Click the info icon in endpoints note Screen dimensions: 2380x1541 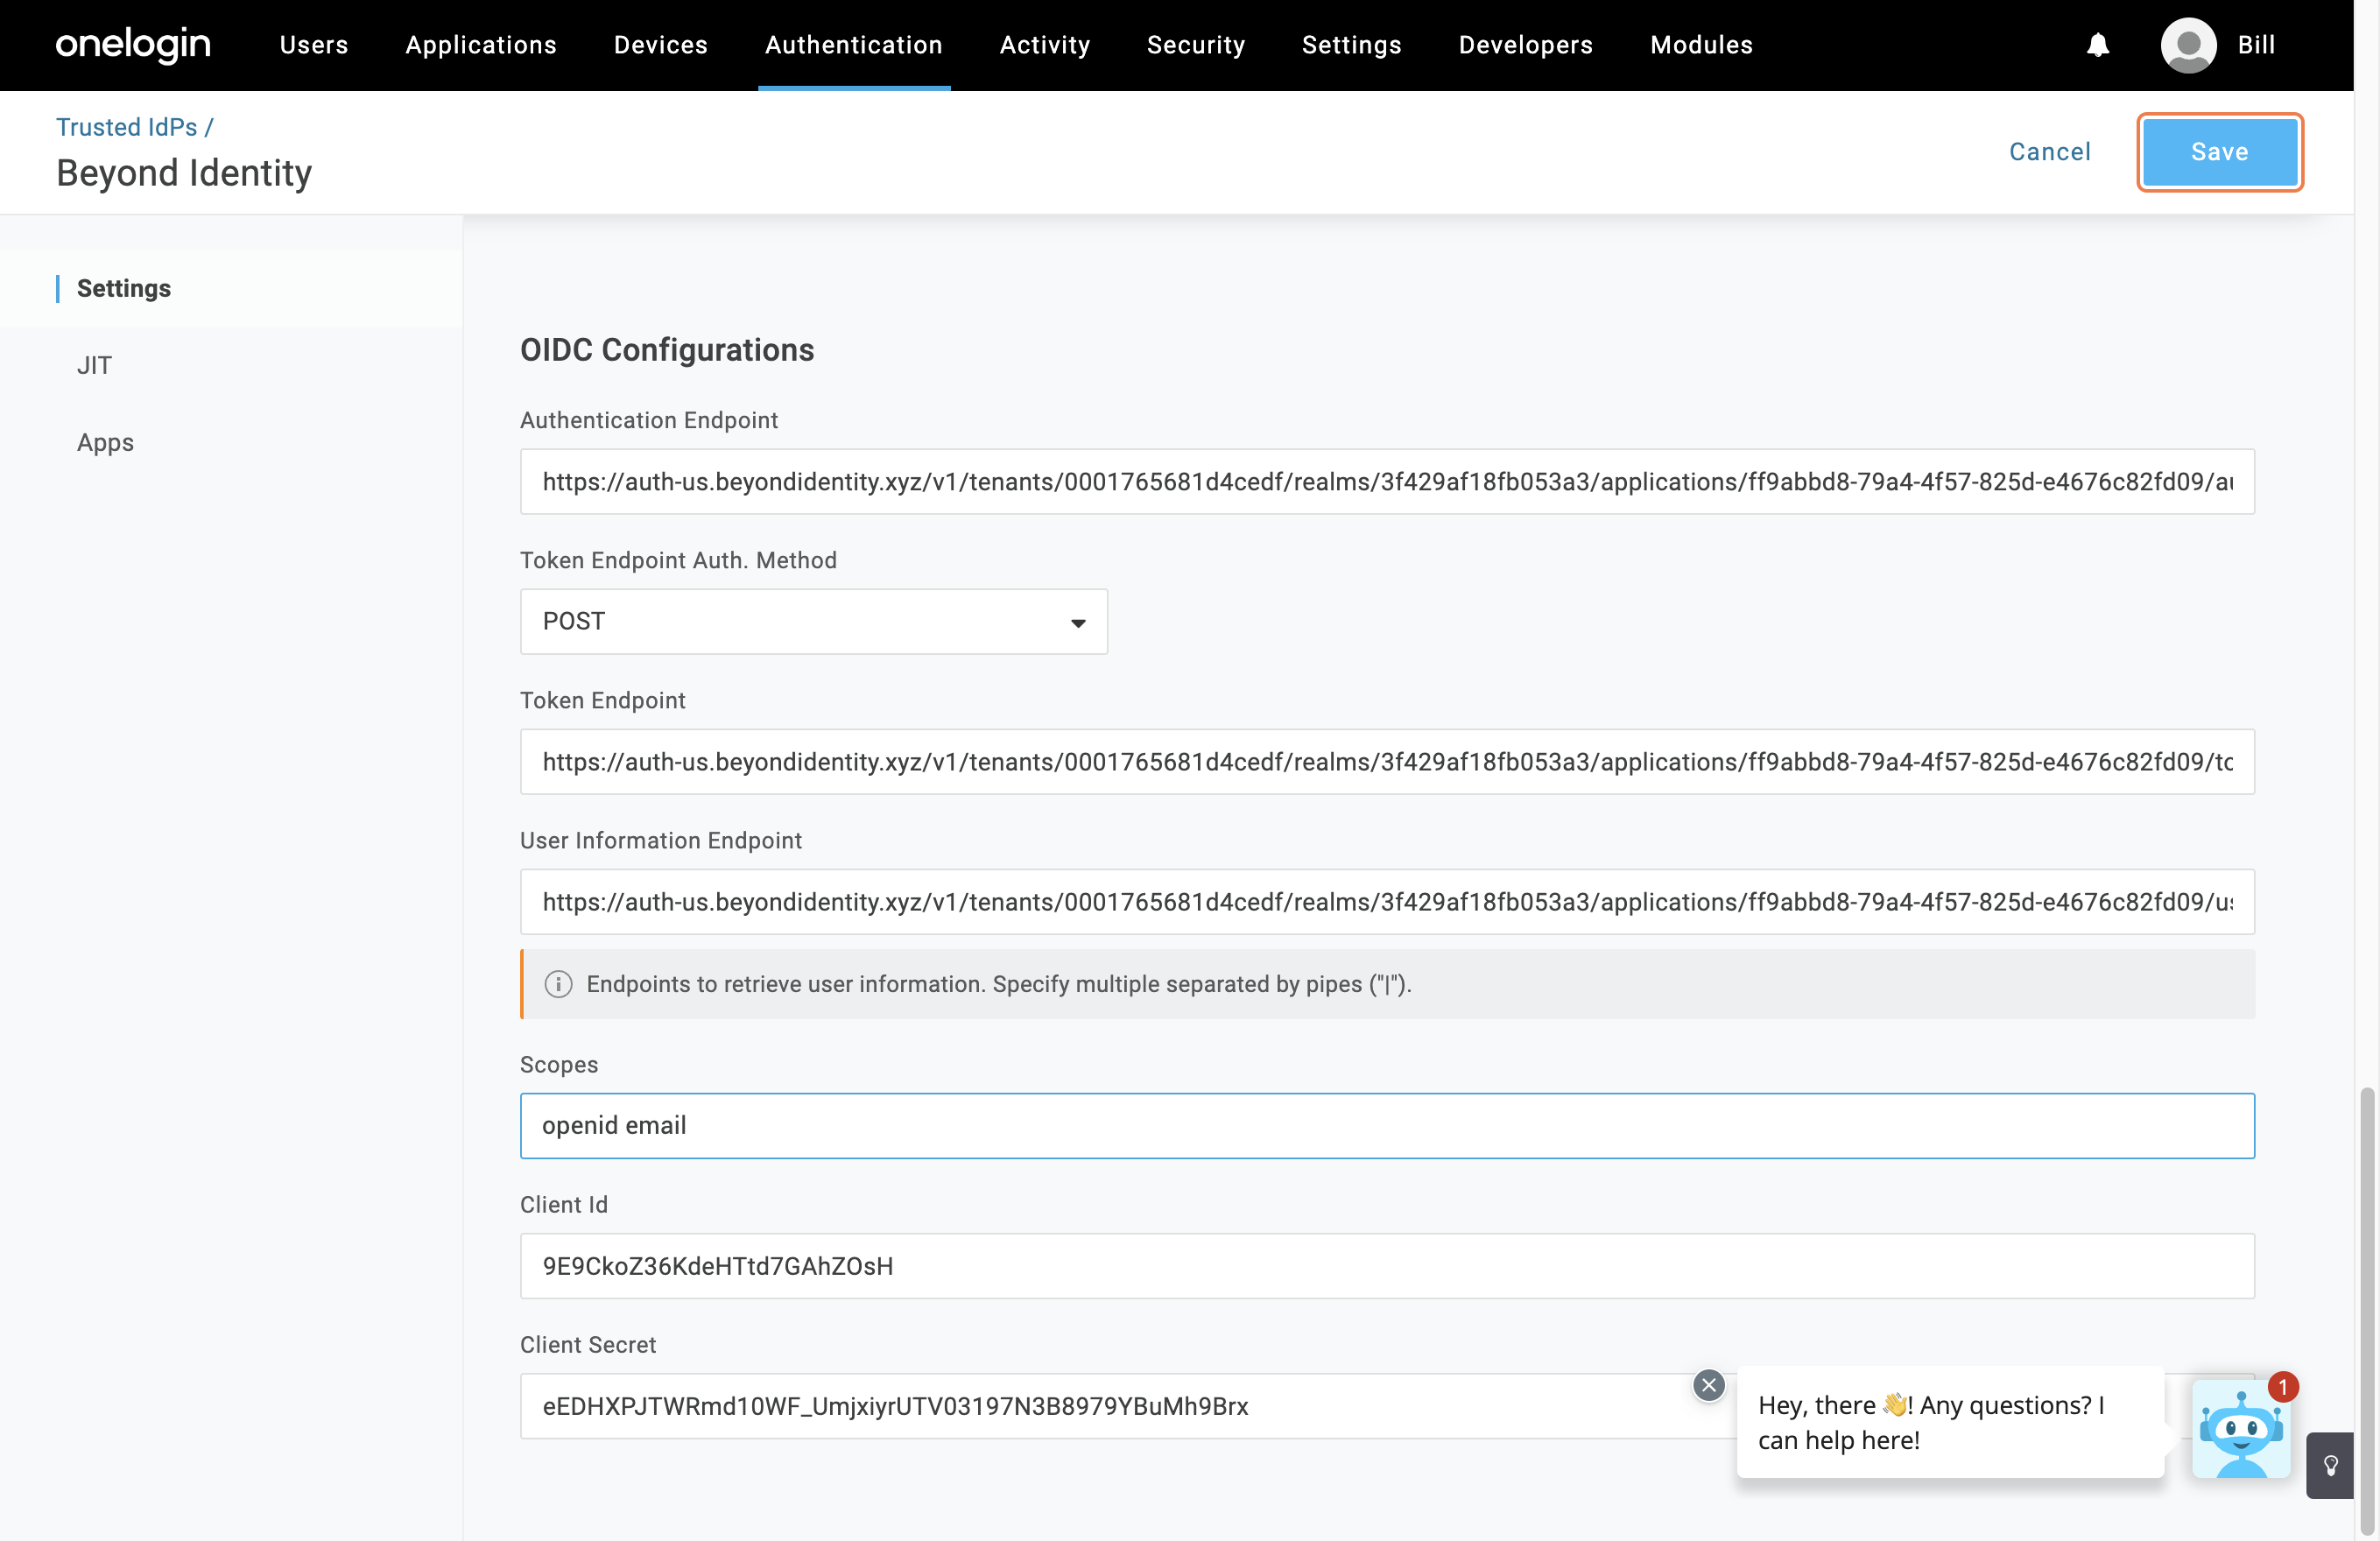pos(558,984)
